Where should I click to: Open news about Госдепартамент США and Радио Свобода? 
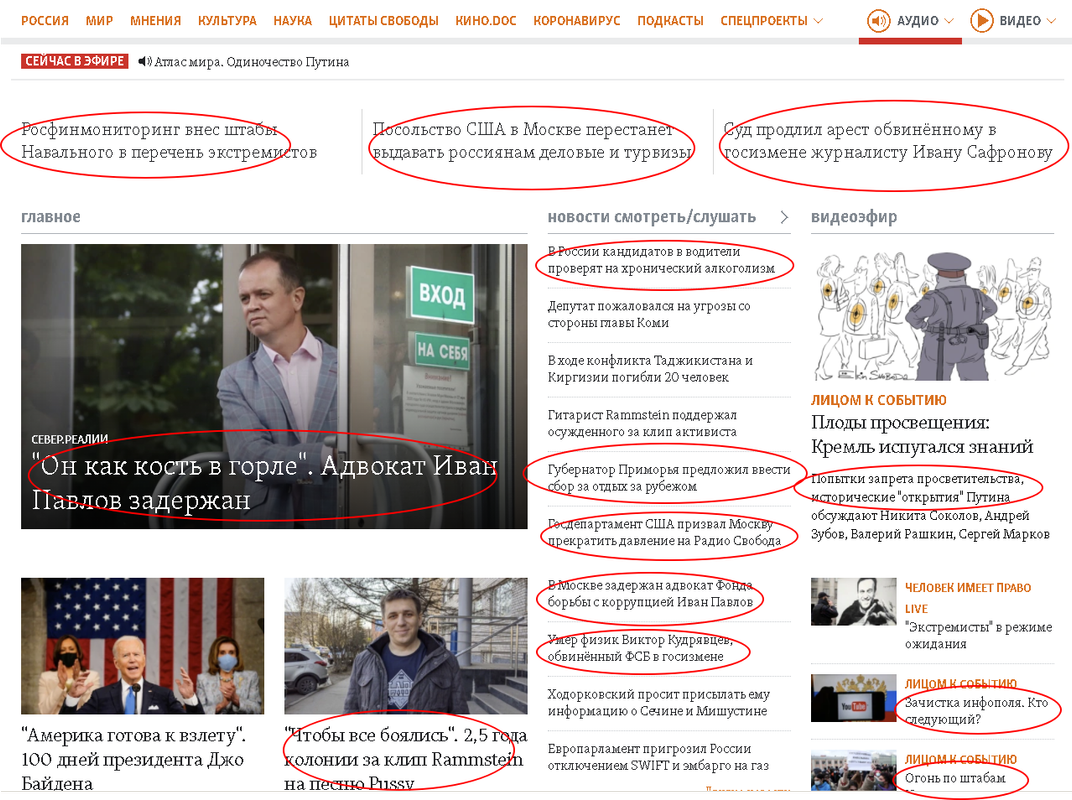(x=664, y=532)
